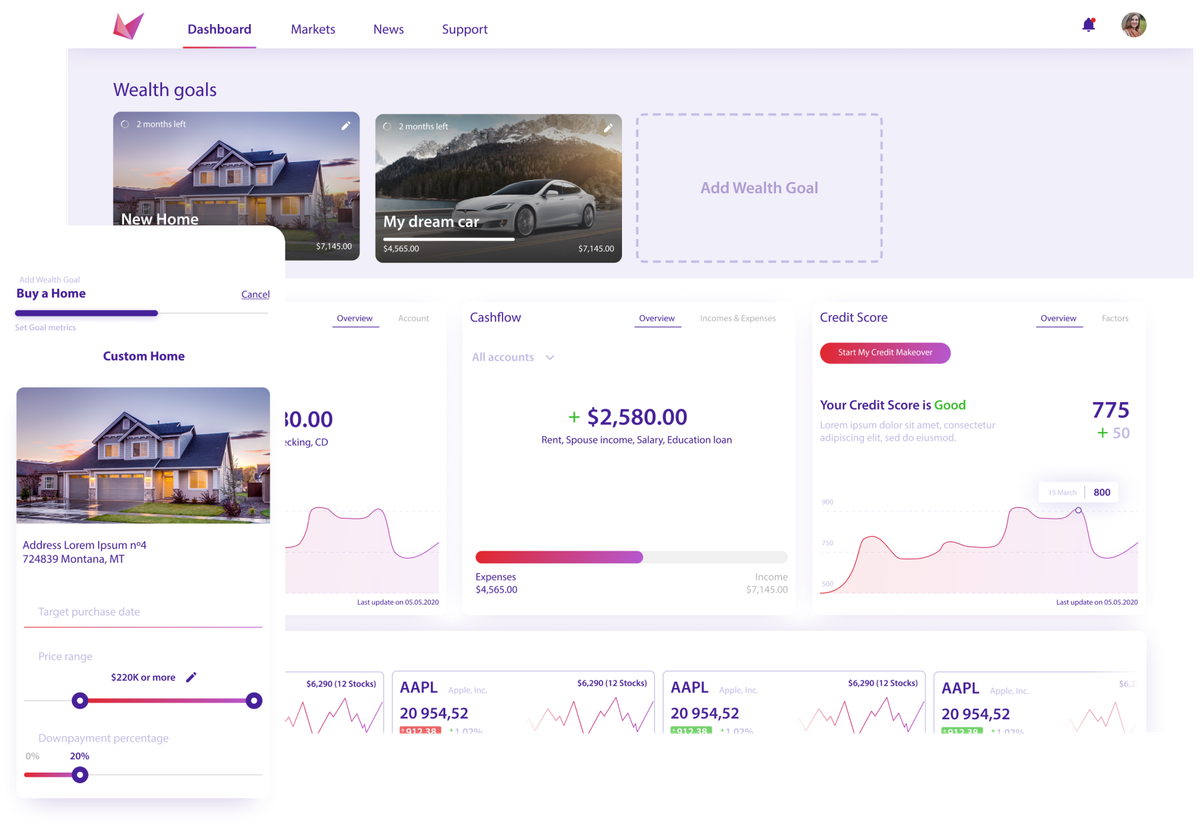Open the user profile avatar

[1134, 25]
